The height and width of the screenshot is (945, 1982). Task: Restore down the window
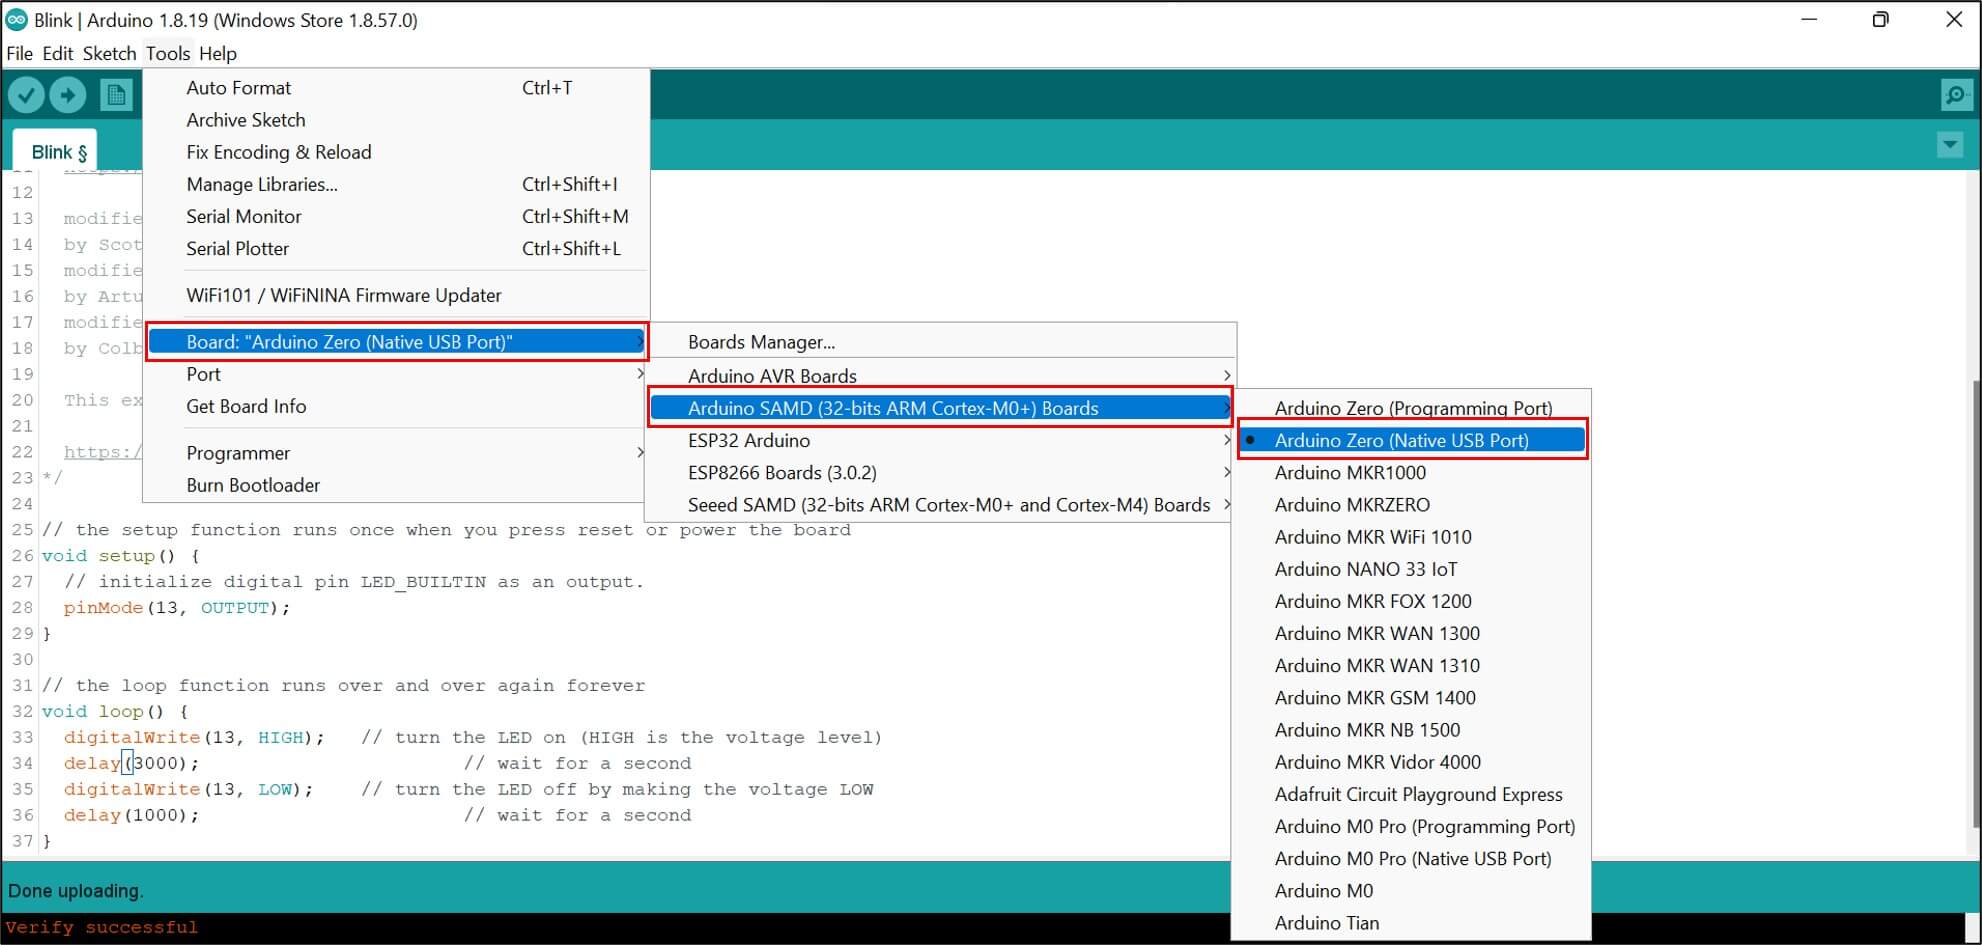coord(1880,20)
